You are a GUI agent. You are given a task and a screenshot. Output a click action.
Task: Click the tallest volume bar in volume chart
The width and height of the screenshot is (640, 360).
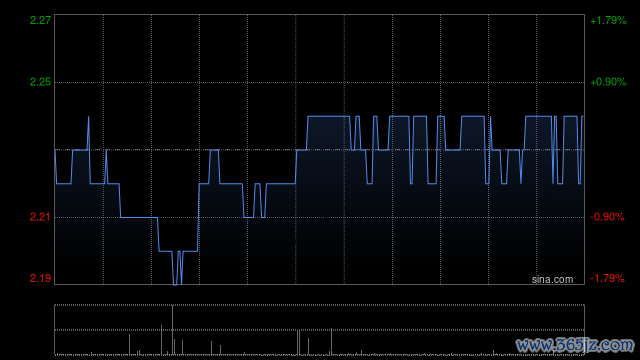click(172, 330)
